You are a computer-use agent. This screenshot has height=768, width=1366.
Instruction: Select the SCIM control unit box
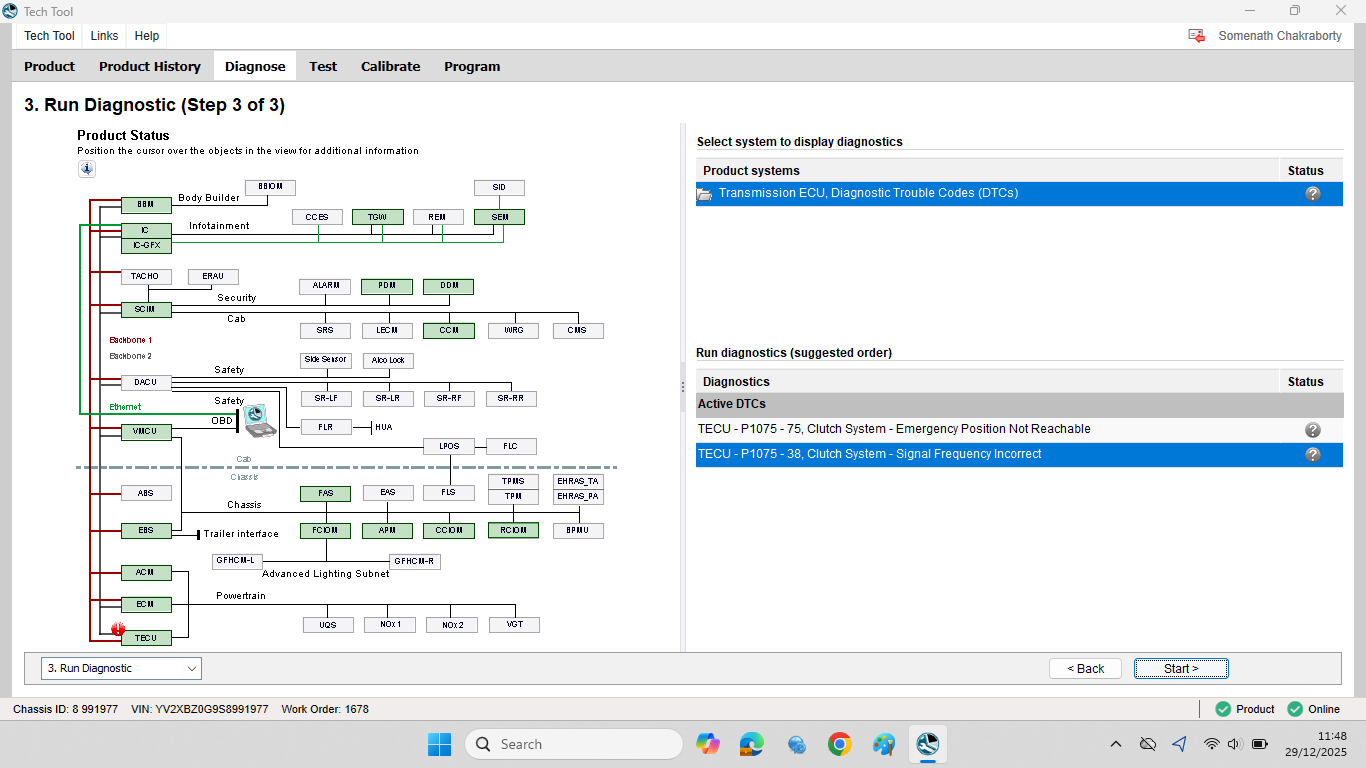pyautogui.click(x=146, y=310)
